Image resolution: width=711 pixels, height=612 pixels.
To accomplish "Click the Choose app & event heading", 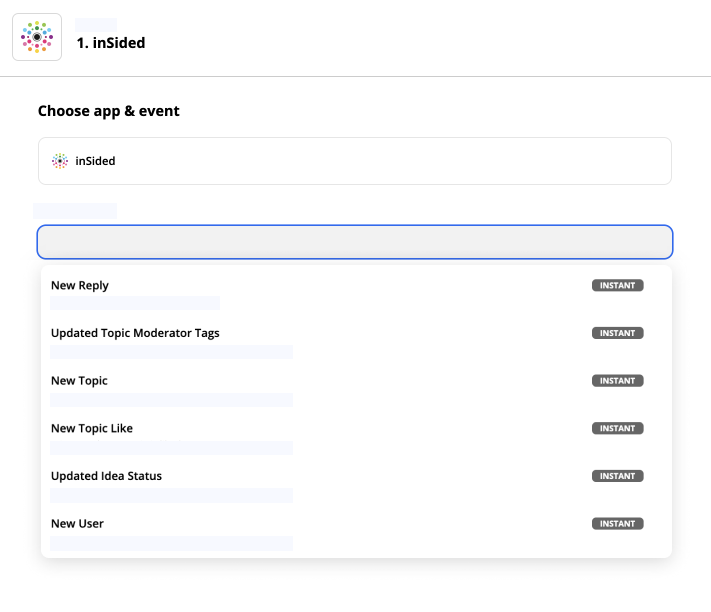I will pos(108,111).
